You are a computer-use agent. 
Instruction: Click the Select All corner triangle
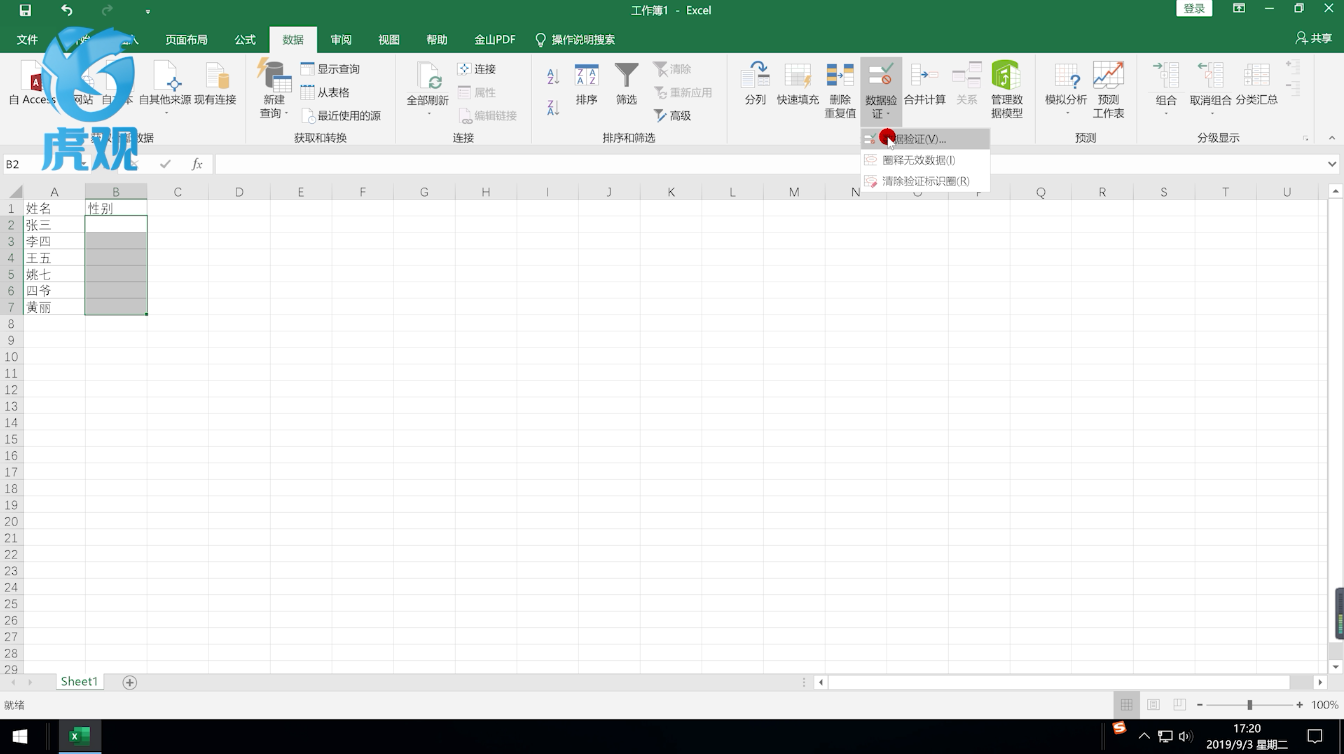(15, 192)
